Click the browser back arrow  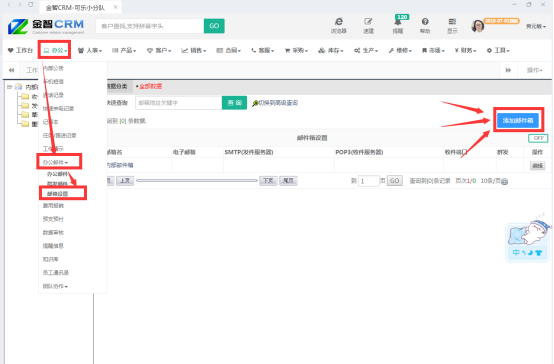click(10, 5)
